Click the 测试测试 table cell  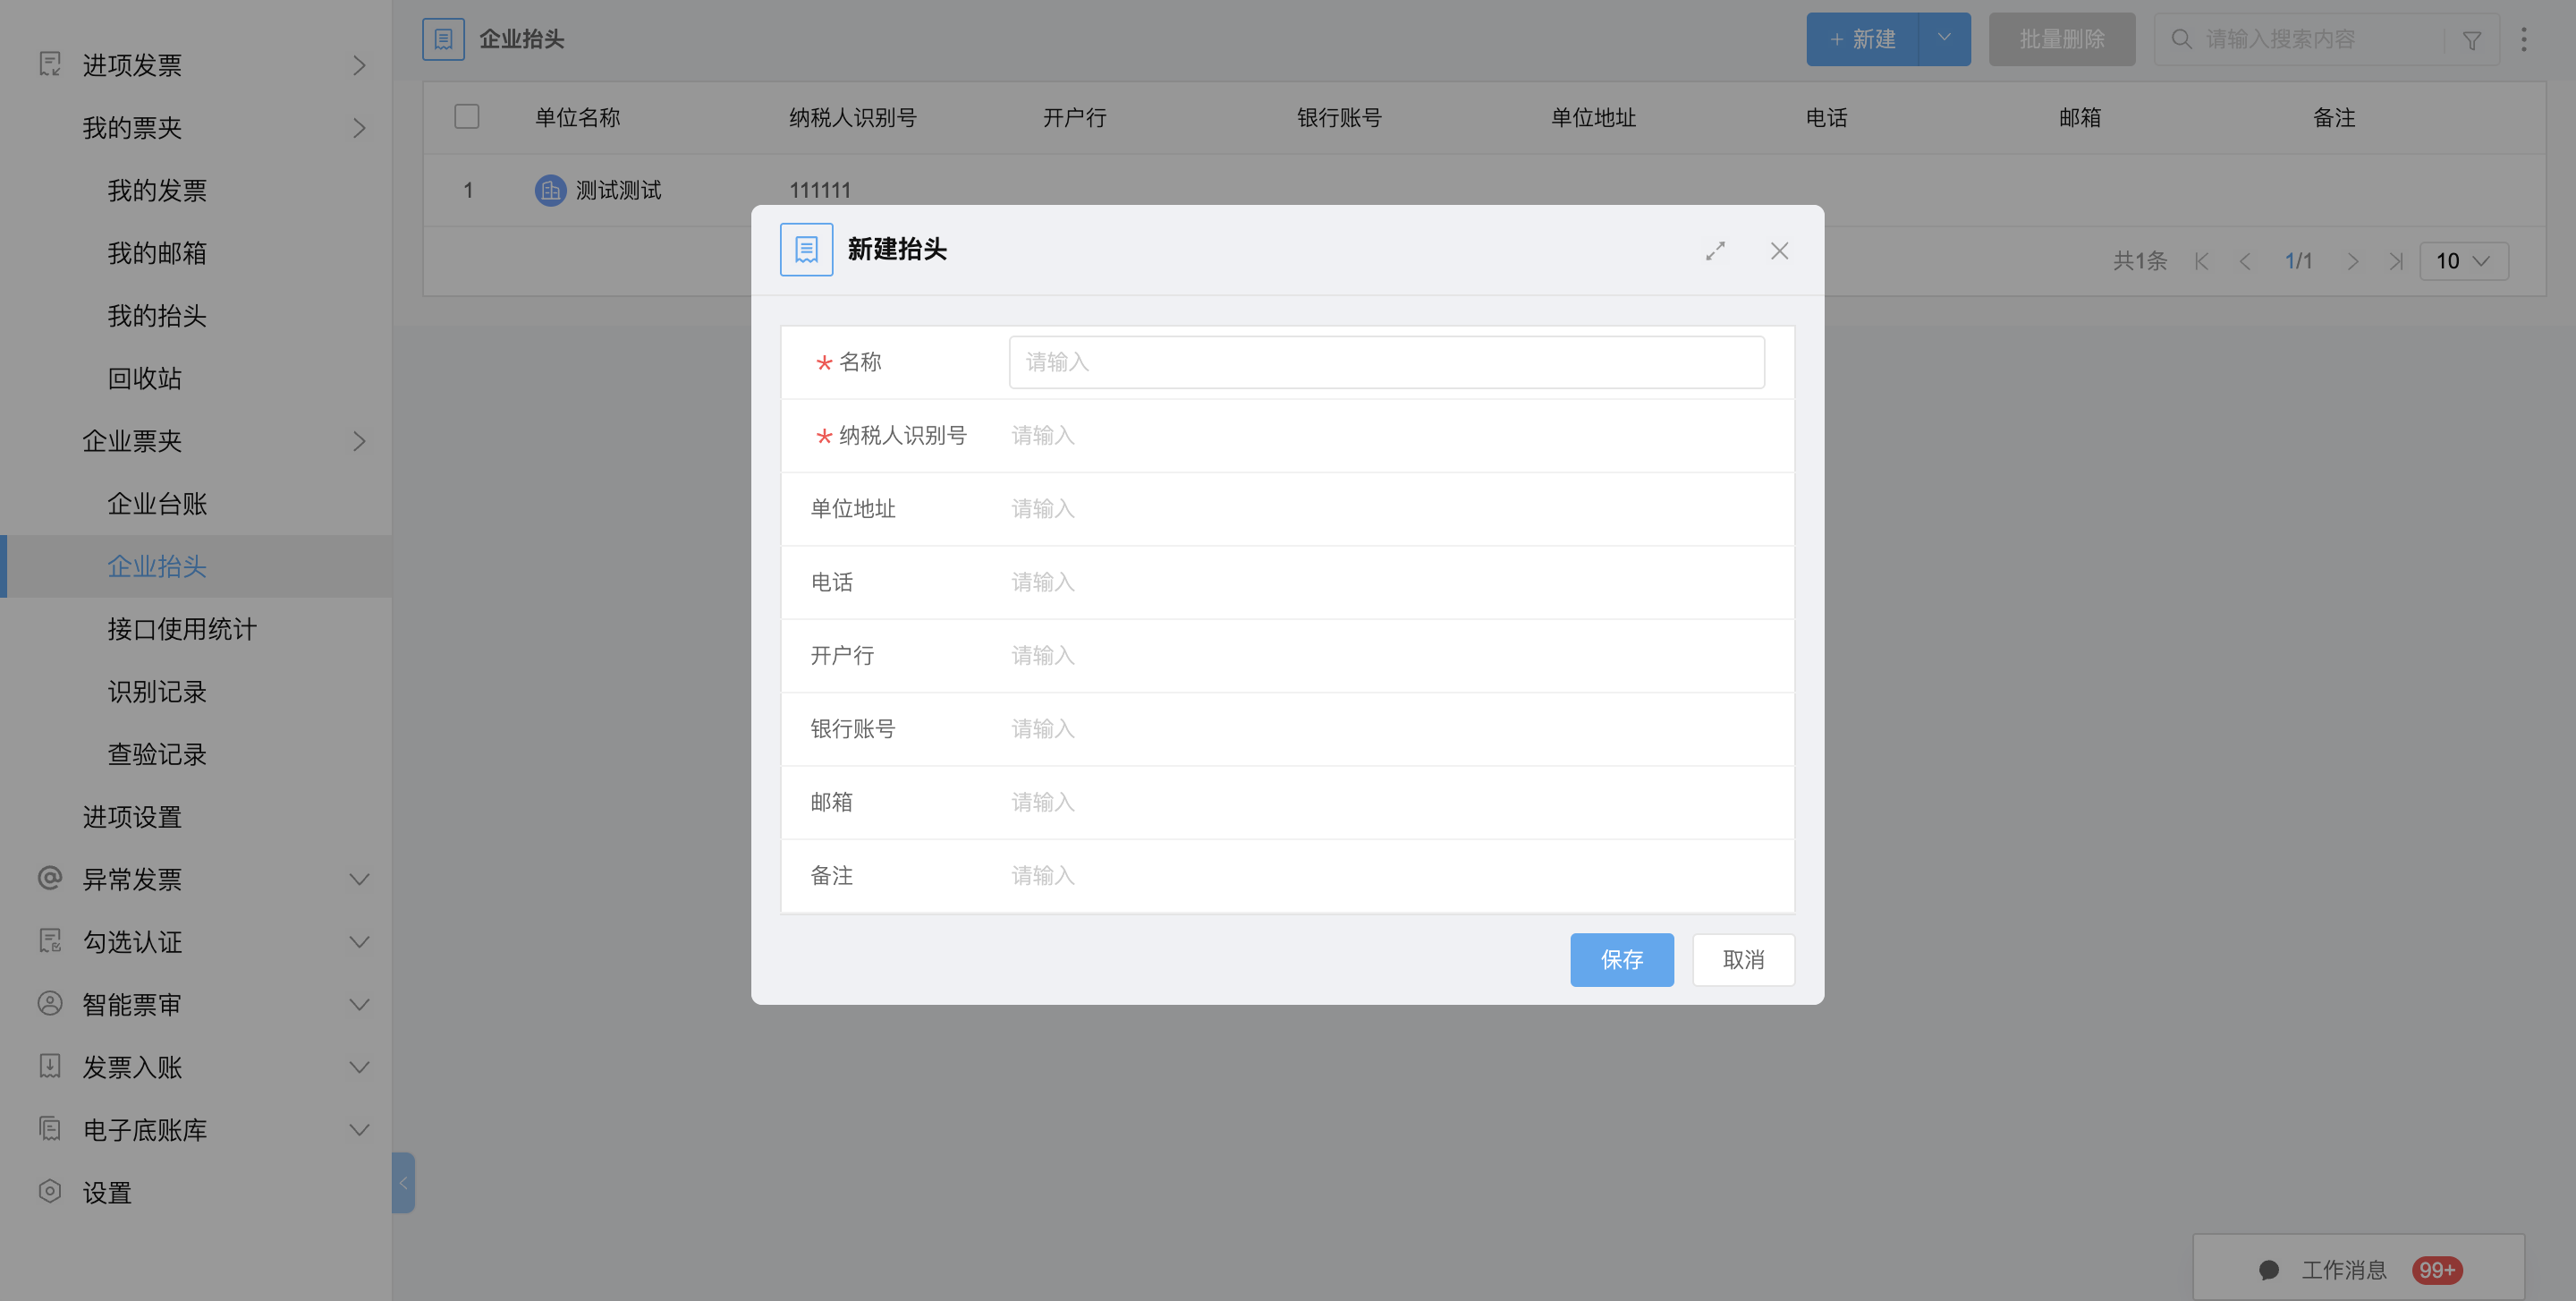[x=618, y=190]
